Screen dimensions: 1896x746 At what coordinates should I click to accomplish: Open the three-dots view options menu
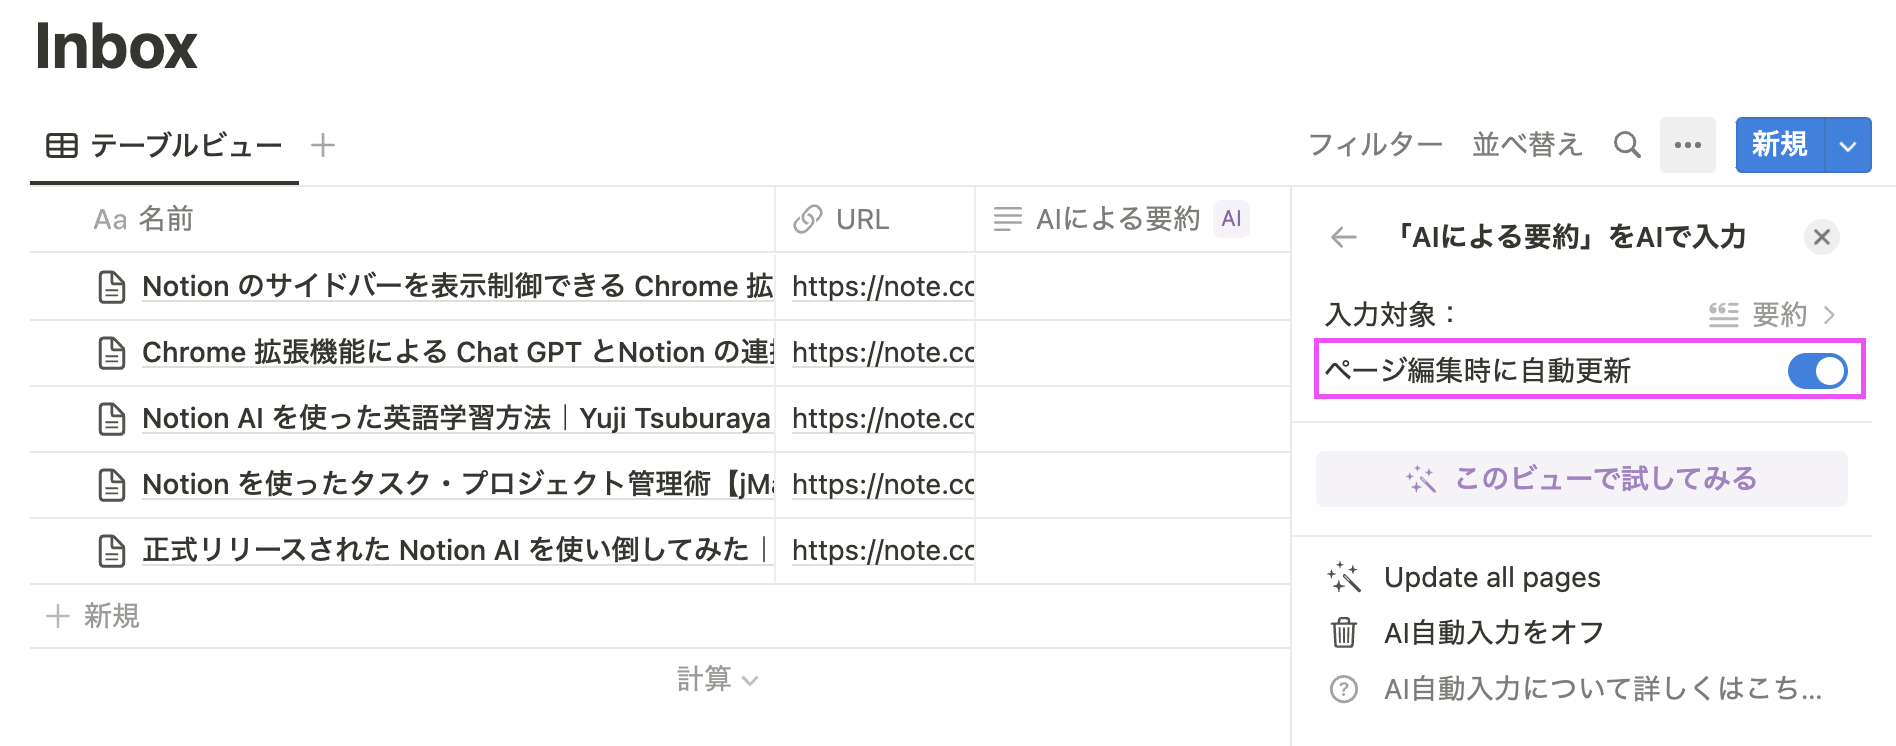(1688, 145)
